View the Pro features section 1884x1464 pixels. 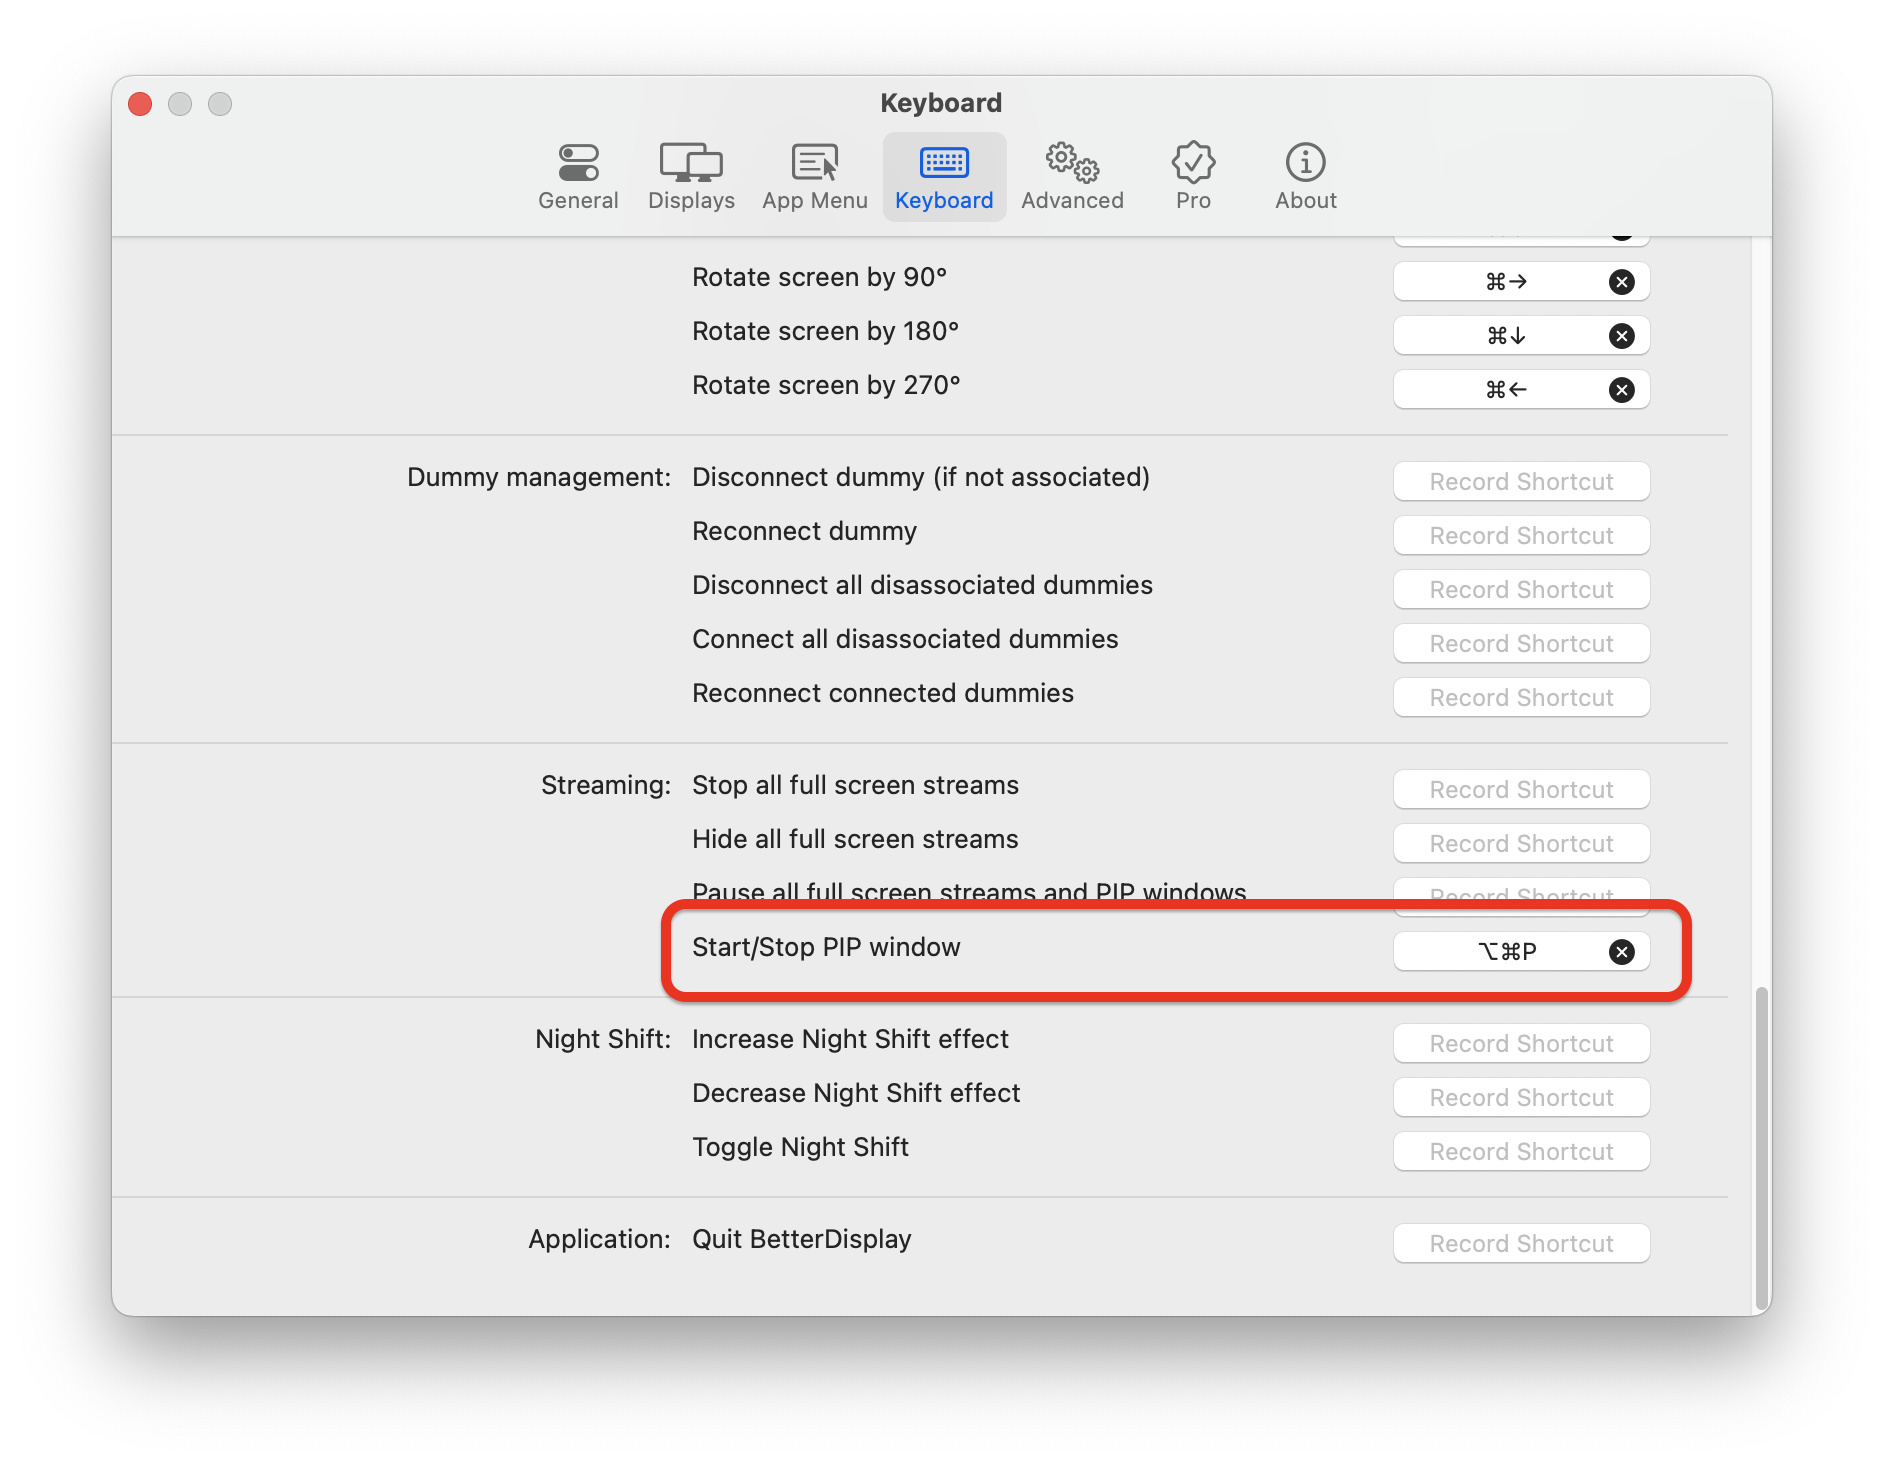pyautogui.click(x=1192, y=176)
